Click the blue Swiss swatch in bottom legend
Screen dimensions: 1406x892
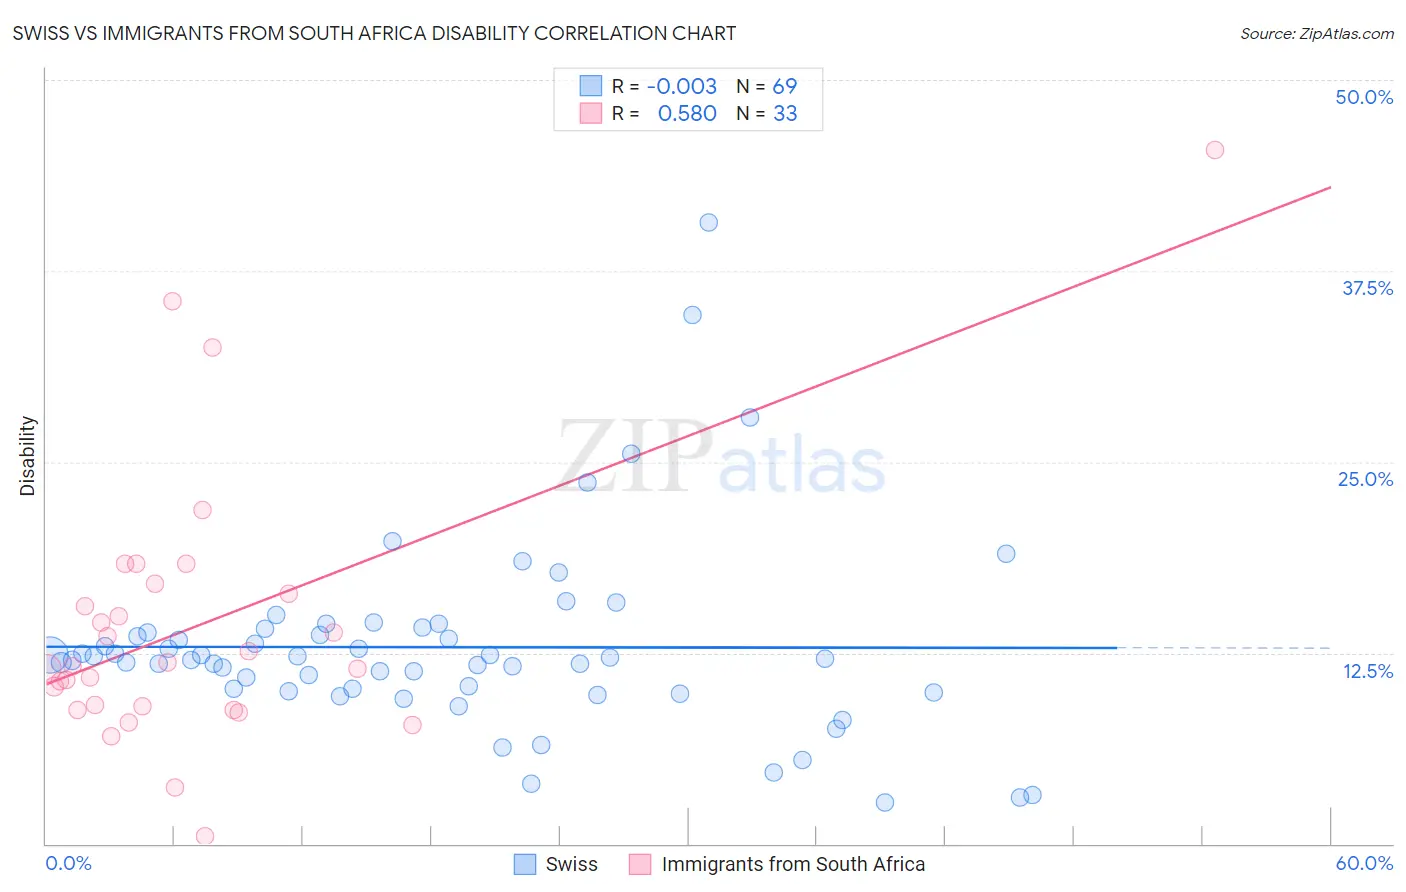tap(525, 864)
